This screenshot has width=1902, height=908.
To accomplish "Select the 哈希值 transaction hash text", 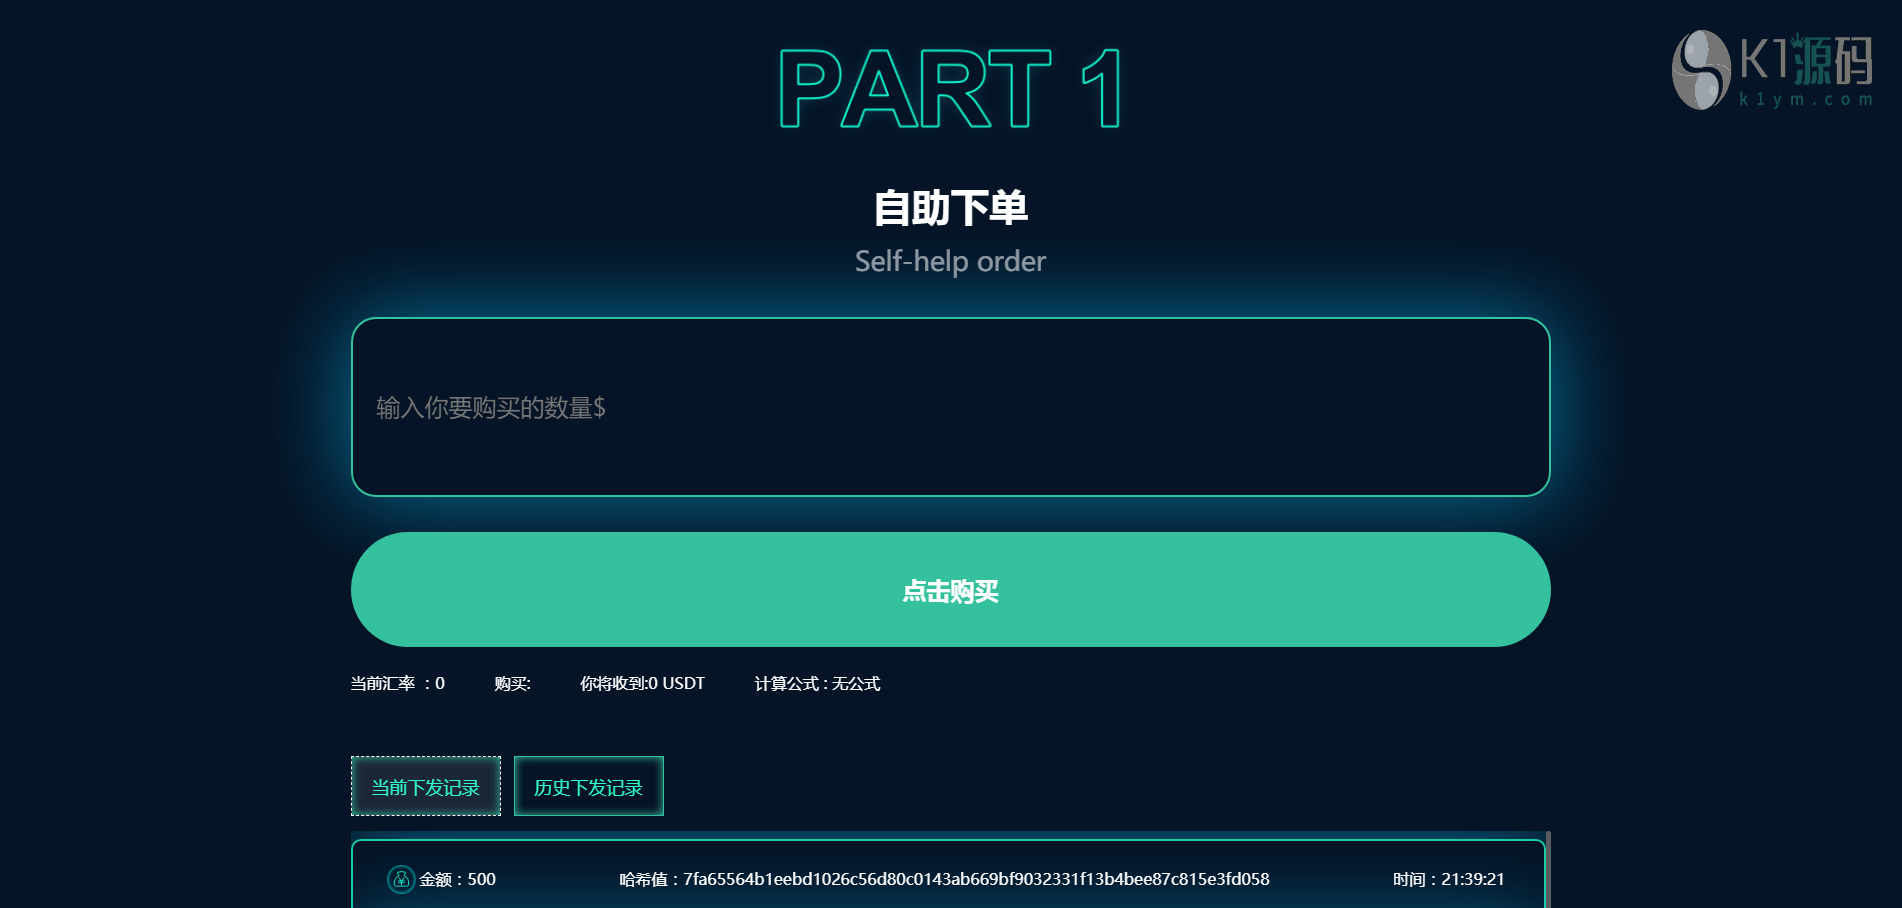I will coord(944,879).
